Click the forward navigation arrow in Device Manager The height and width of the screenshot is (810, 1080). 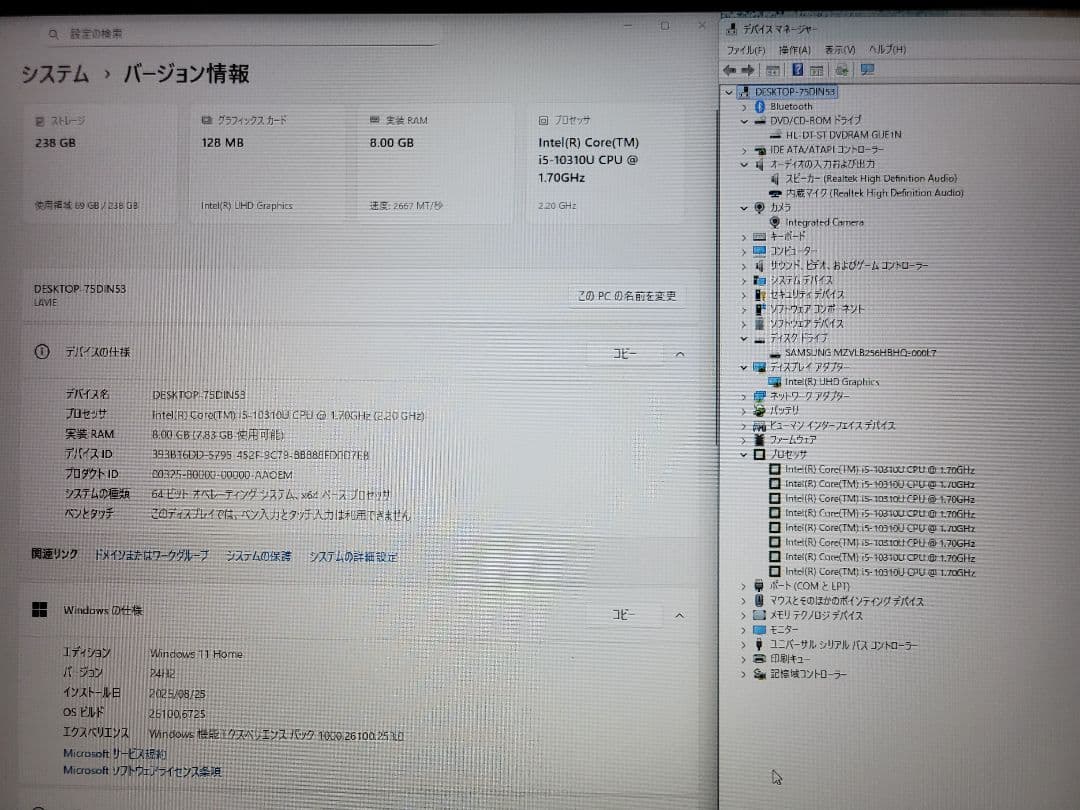tap(748, 69)
